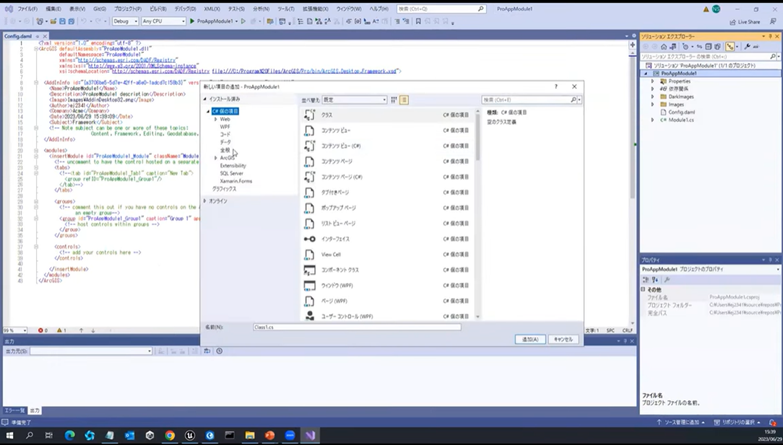Select the ページ (WPF) template
Image resolution: width=783 pixels, height=445 pixels.
click(388, 301)
